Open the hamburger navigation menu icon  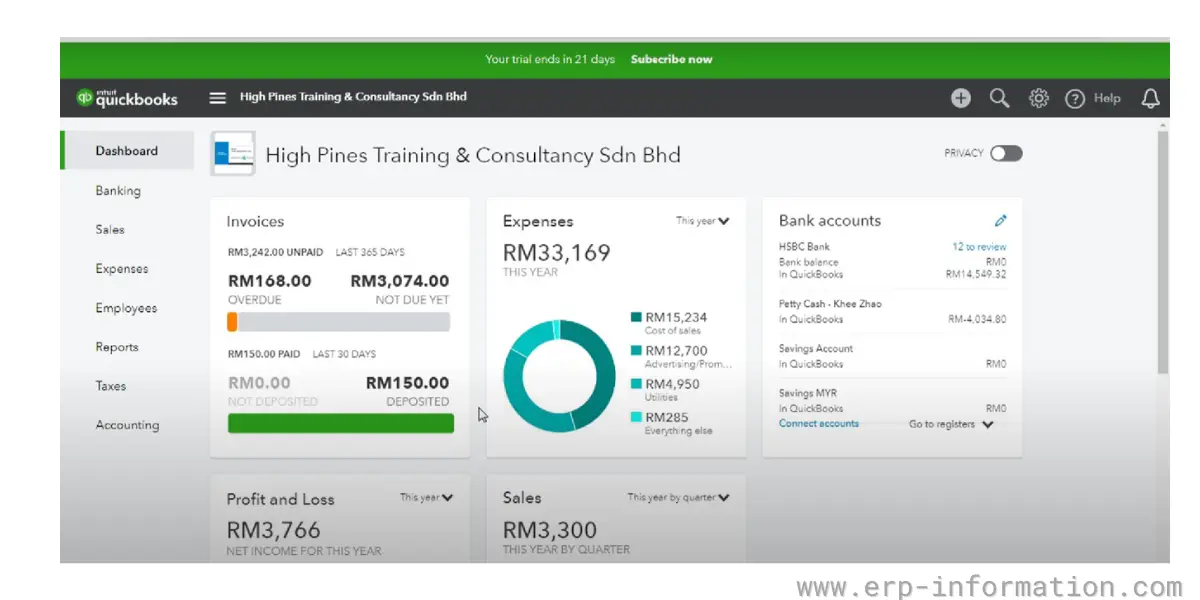[x=217, y=98]
